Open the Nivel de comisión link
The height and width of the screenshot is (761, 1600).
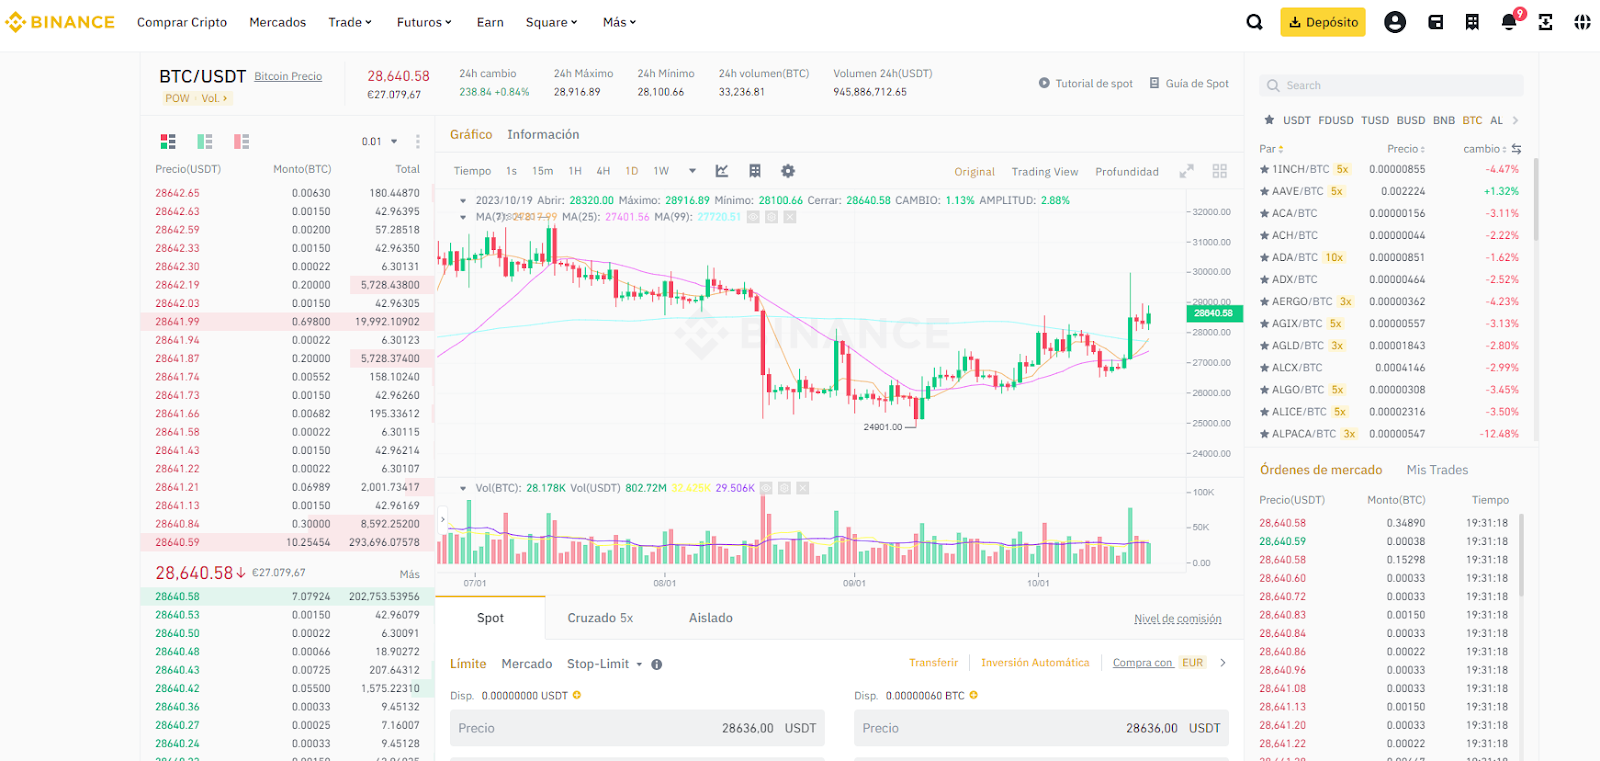pyautogui.click(x=1178, y=619)
